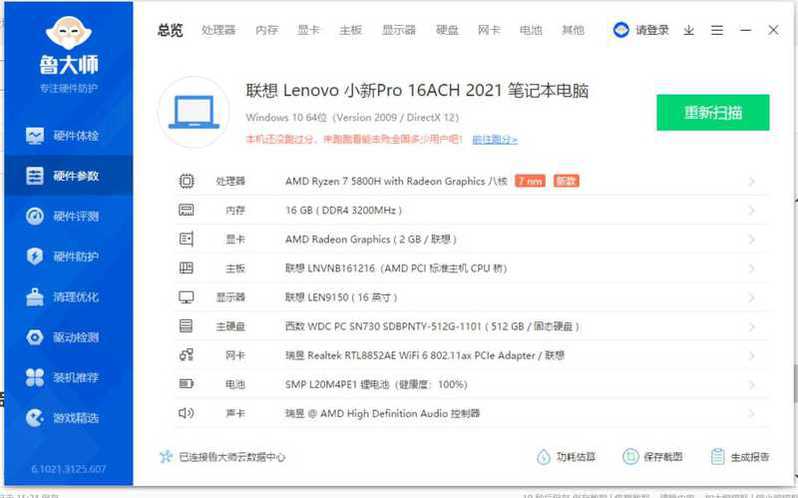Click the laptop computer icon
This screenshot has height=498, width=798.
click(194, 112)
